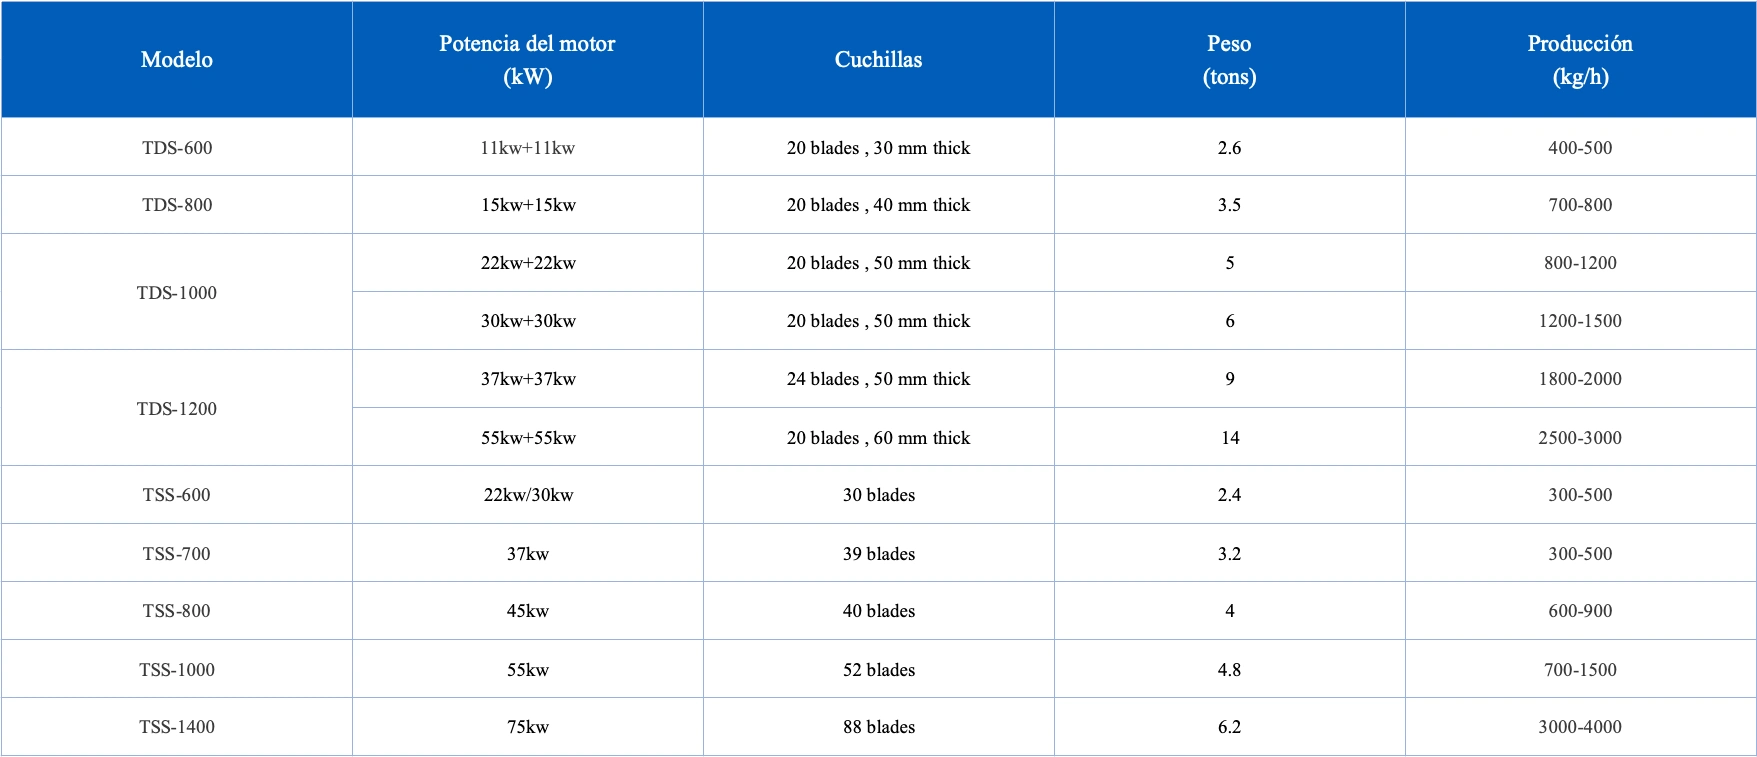Click the TSS-600 model cell
The image size is (1757, 757).
177,495
